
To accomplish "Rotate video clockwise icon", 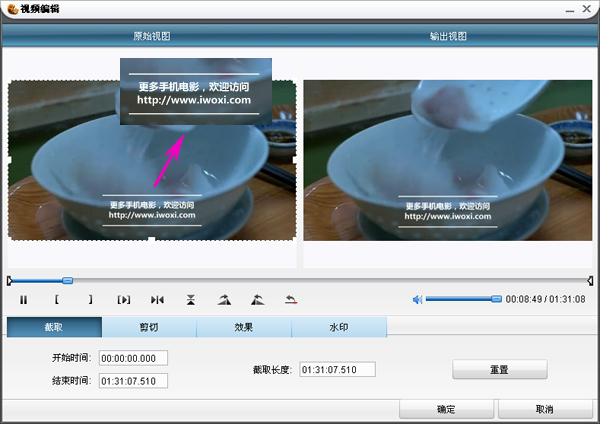I will pyautogui.click(x=224, y=300).
